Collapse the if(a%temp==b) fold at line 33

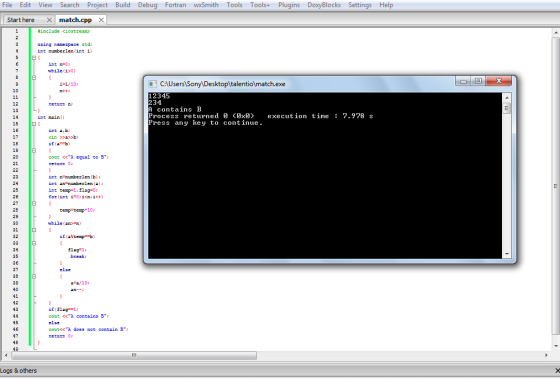coord(34,243)
